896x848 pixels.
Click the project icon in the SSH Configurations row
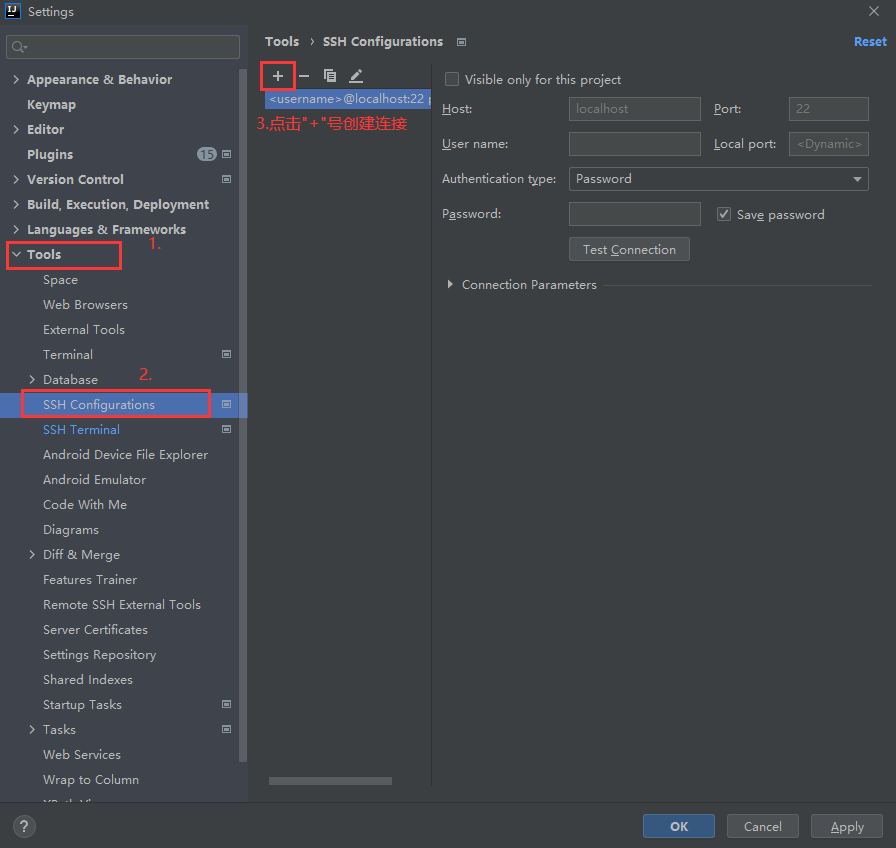pyautogui.click(x=226, y=405)
